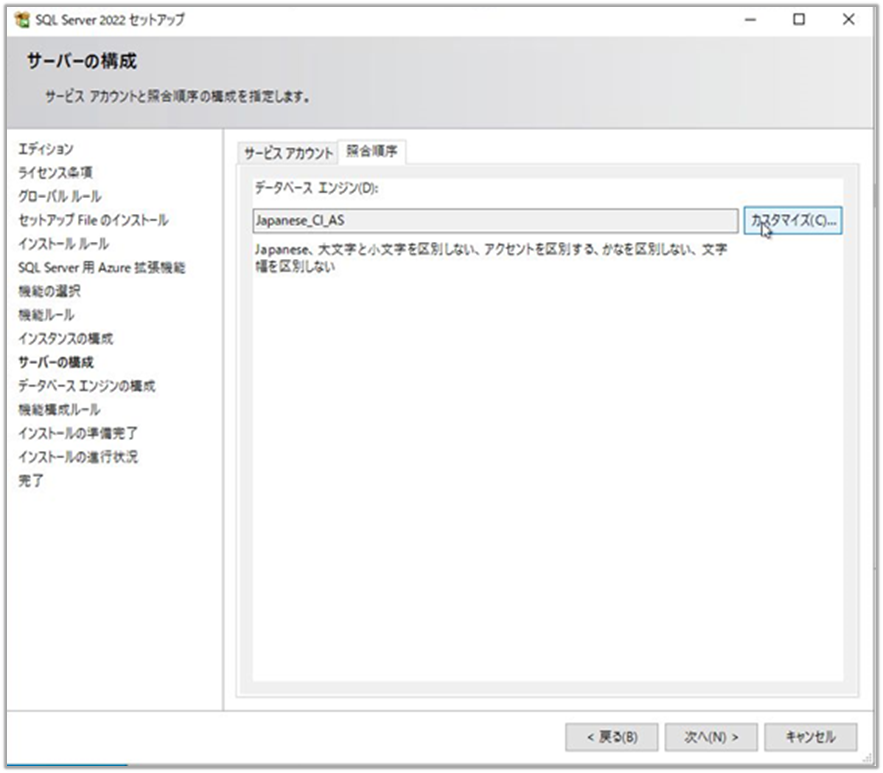
Task: Click the エディション step in sidebar
Action: [46, 149]
